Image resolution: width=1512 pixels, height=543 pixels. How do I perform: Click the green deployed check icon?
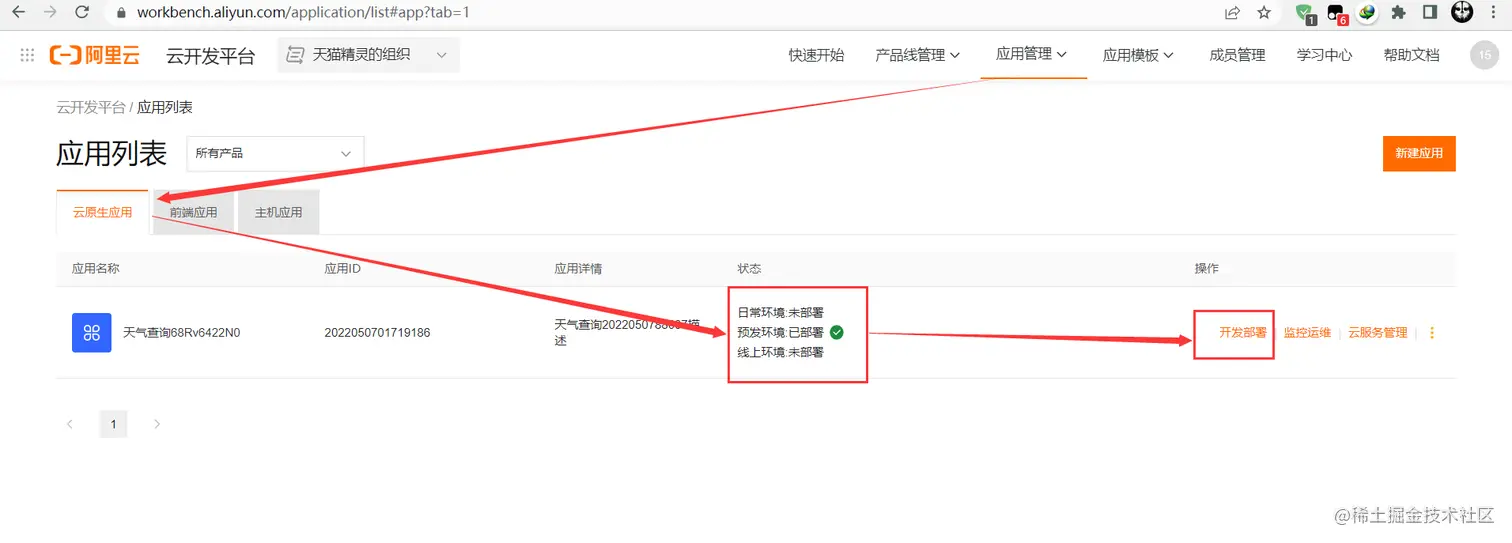[x=837, y=332]
